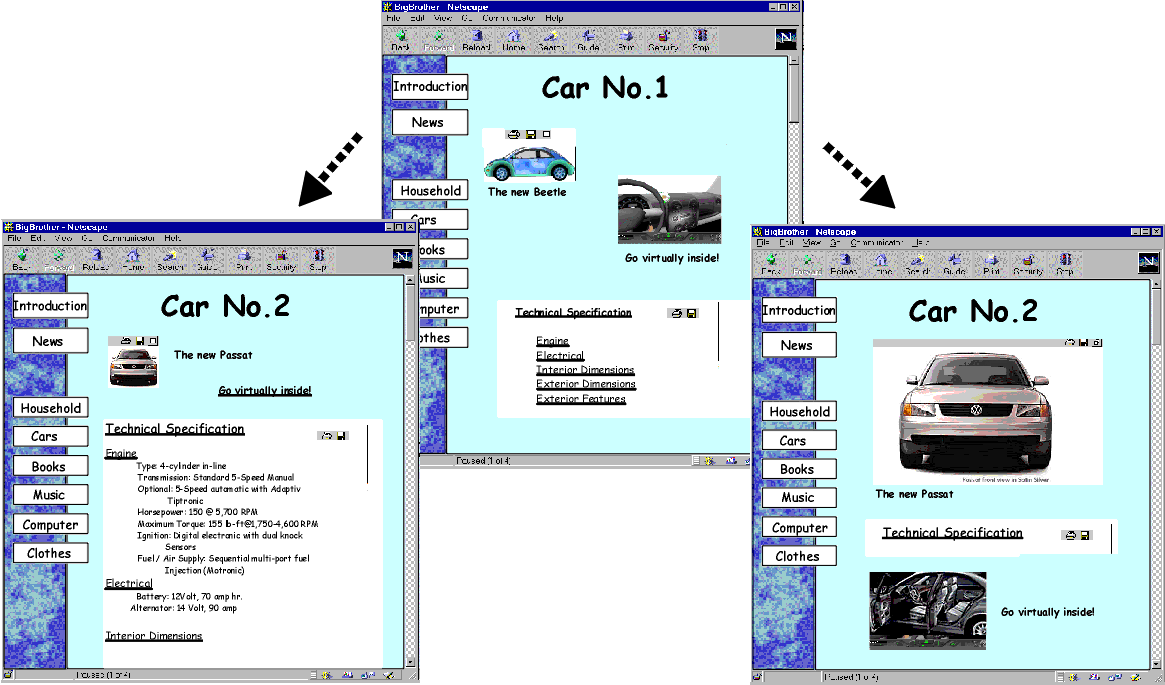Image resolution: width=1165 pixels, height=685 pixels.
Task: Open the Exterior Dimensions link in Car No.1 window
Action: (586, 384)
